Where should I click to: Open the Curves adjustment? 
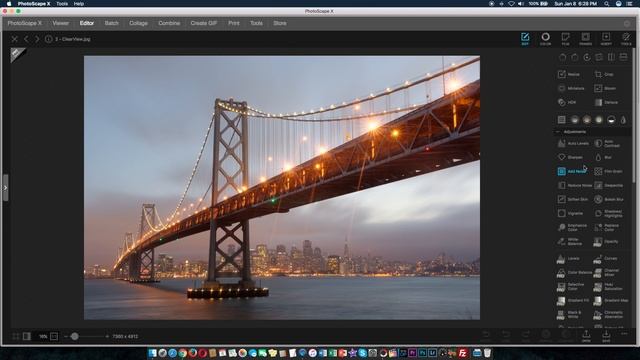[x=606, y=258]
